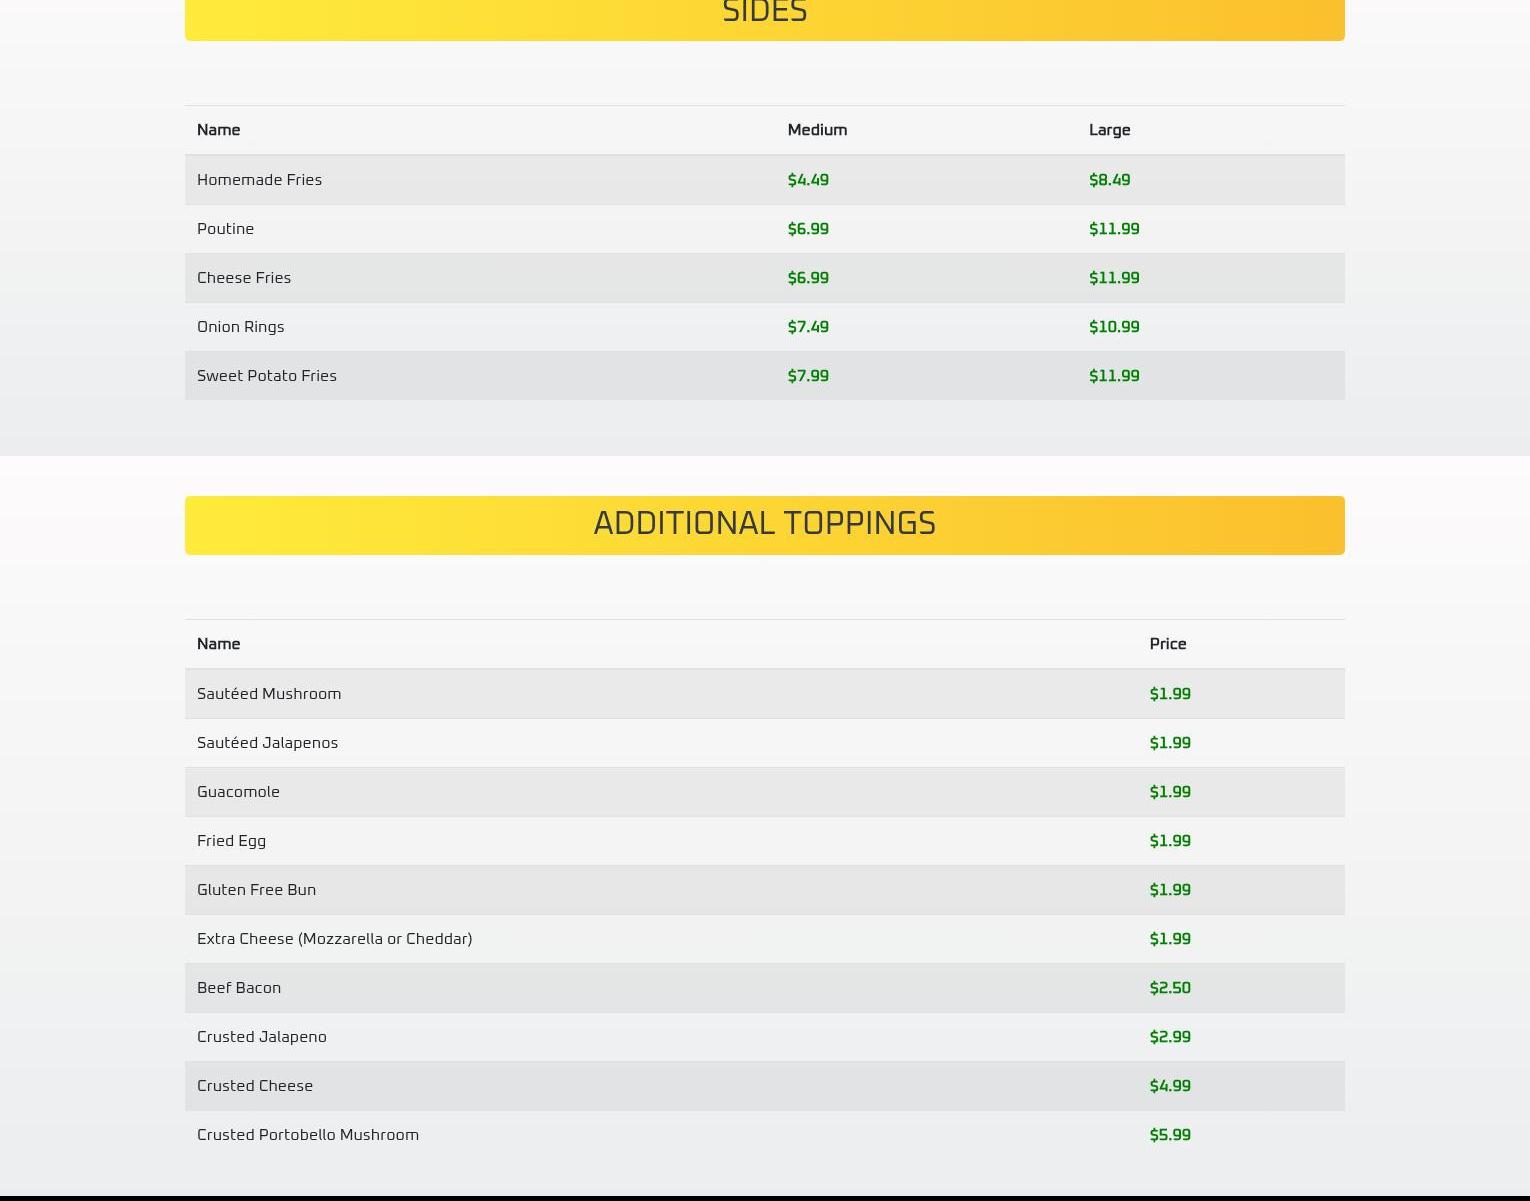Click the Large column header
Screen dimensions: 1530x1201
1109,130
